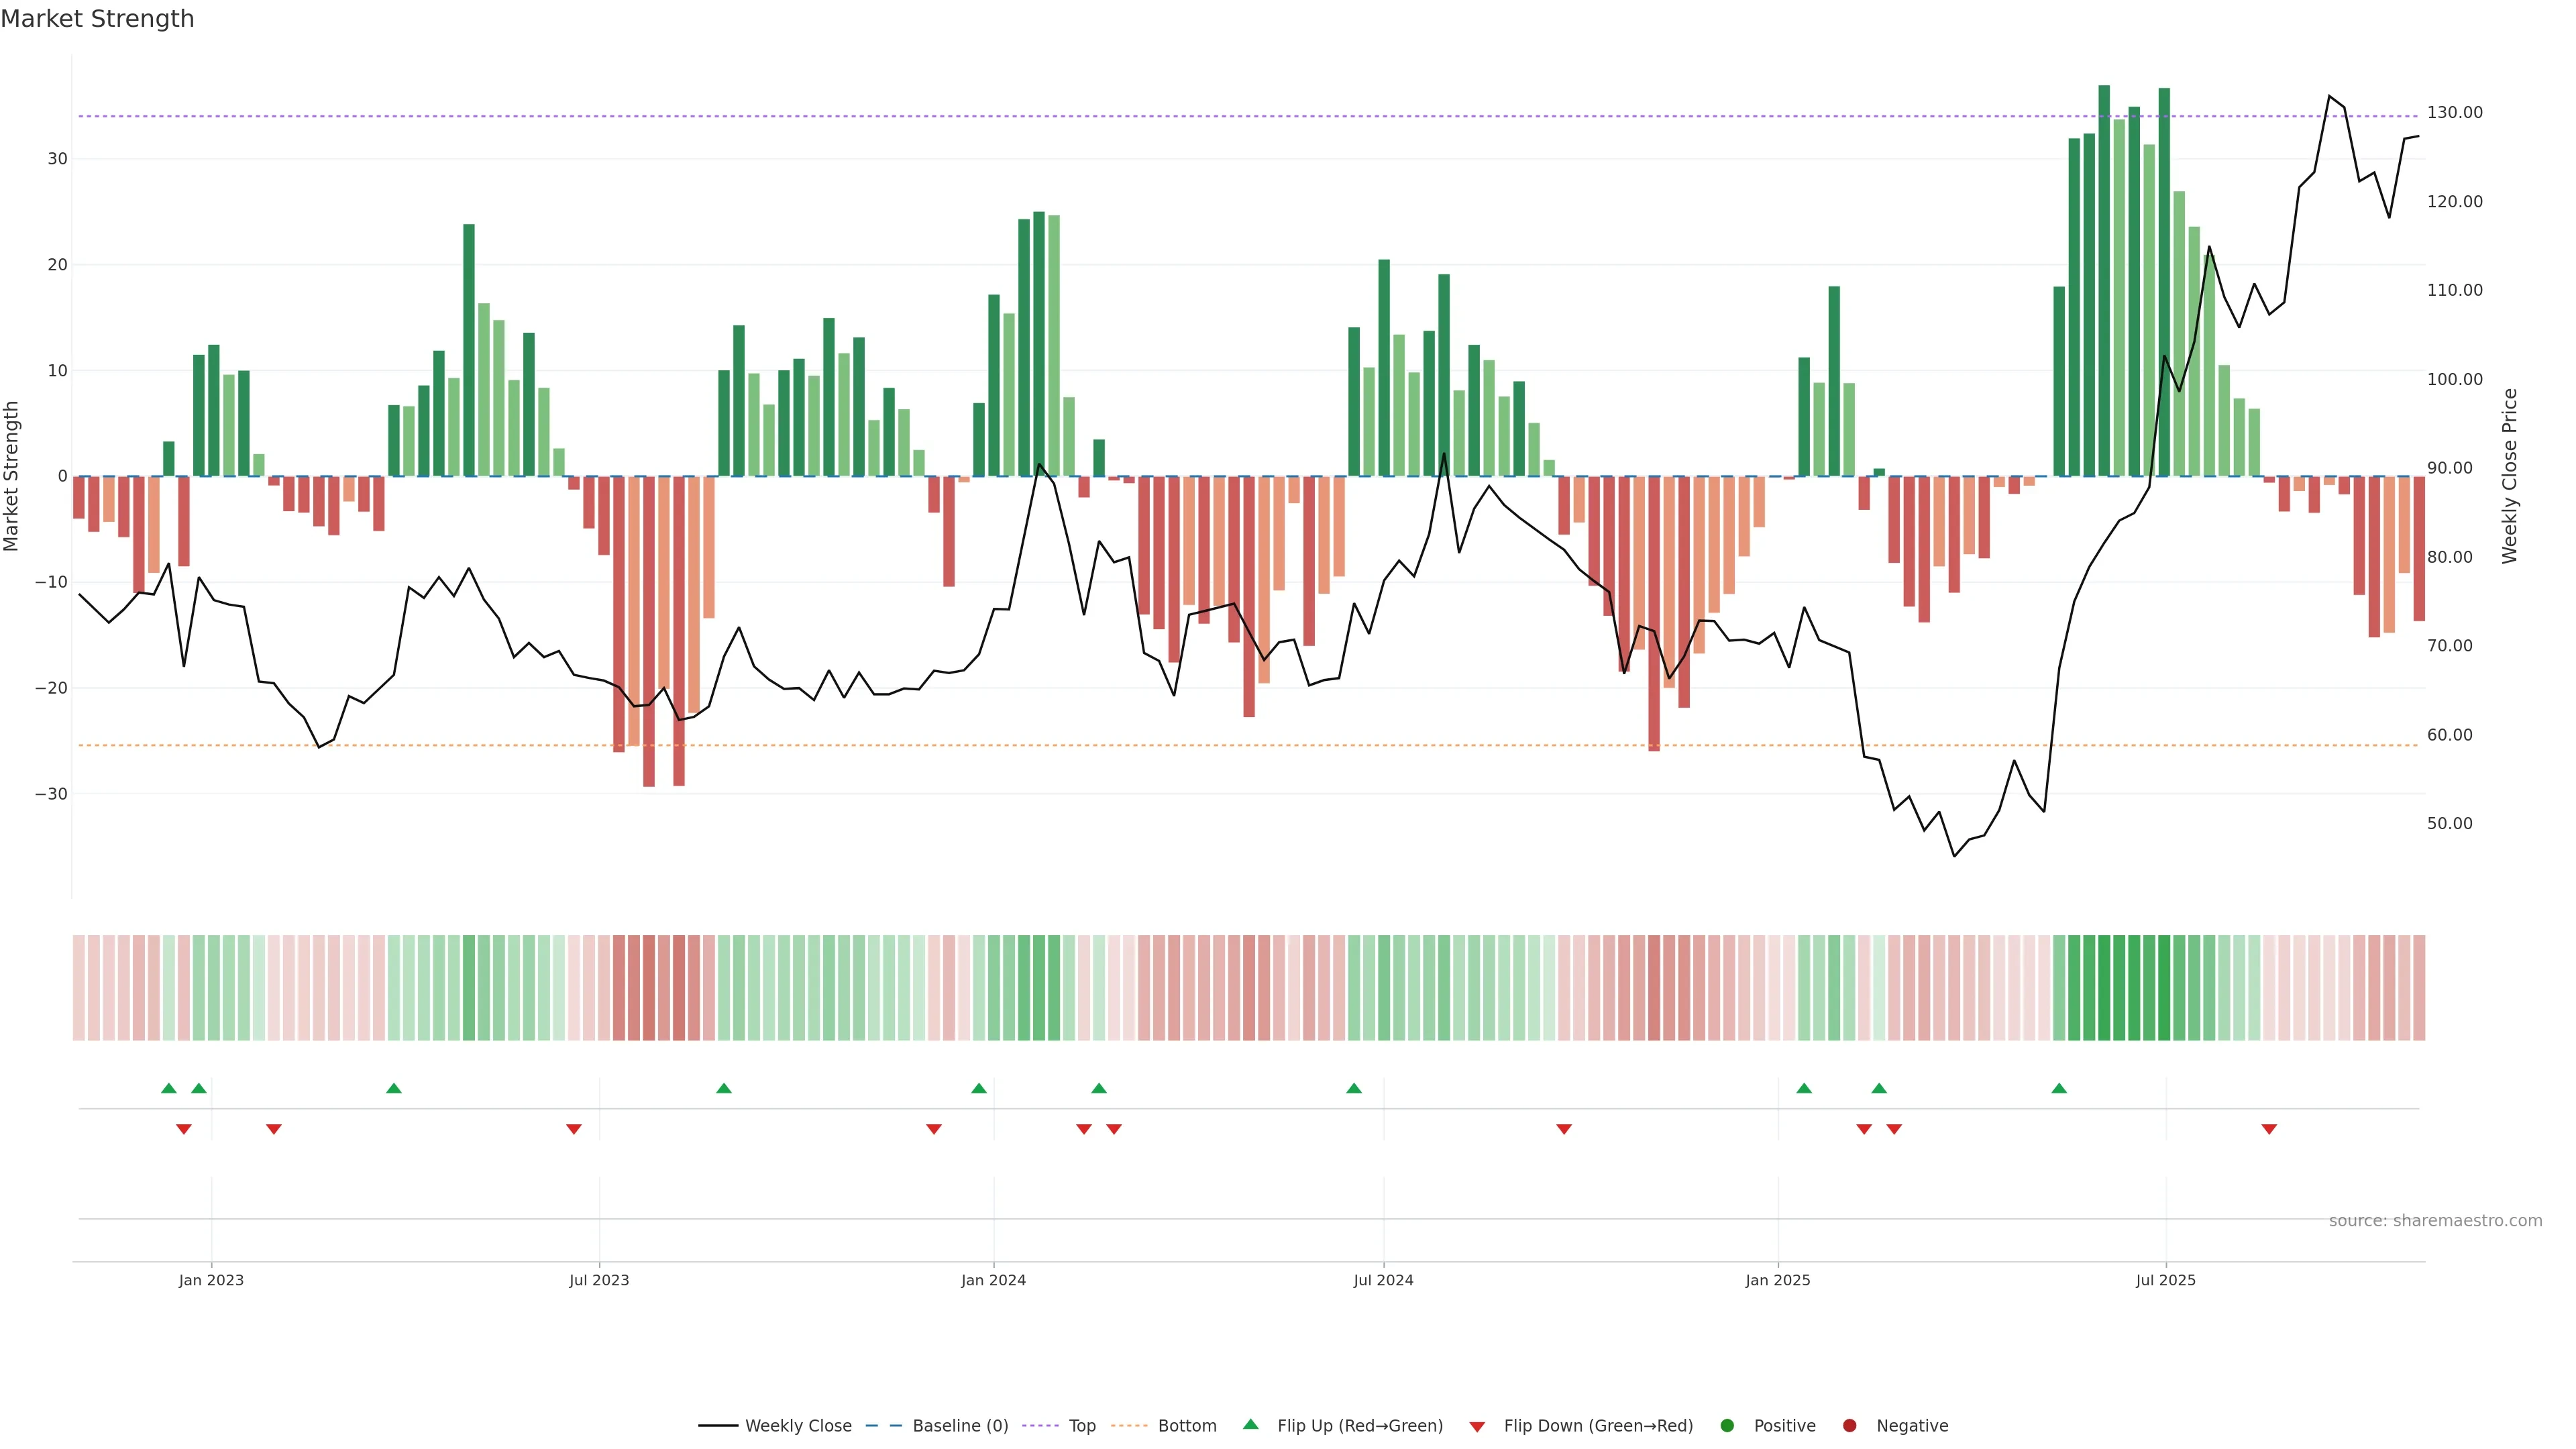The width and height of the screenshot is (2576, 1449).
Task: Click the leftmost red flip-down triangle marker
Action: point(184,1129)
